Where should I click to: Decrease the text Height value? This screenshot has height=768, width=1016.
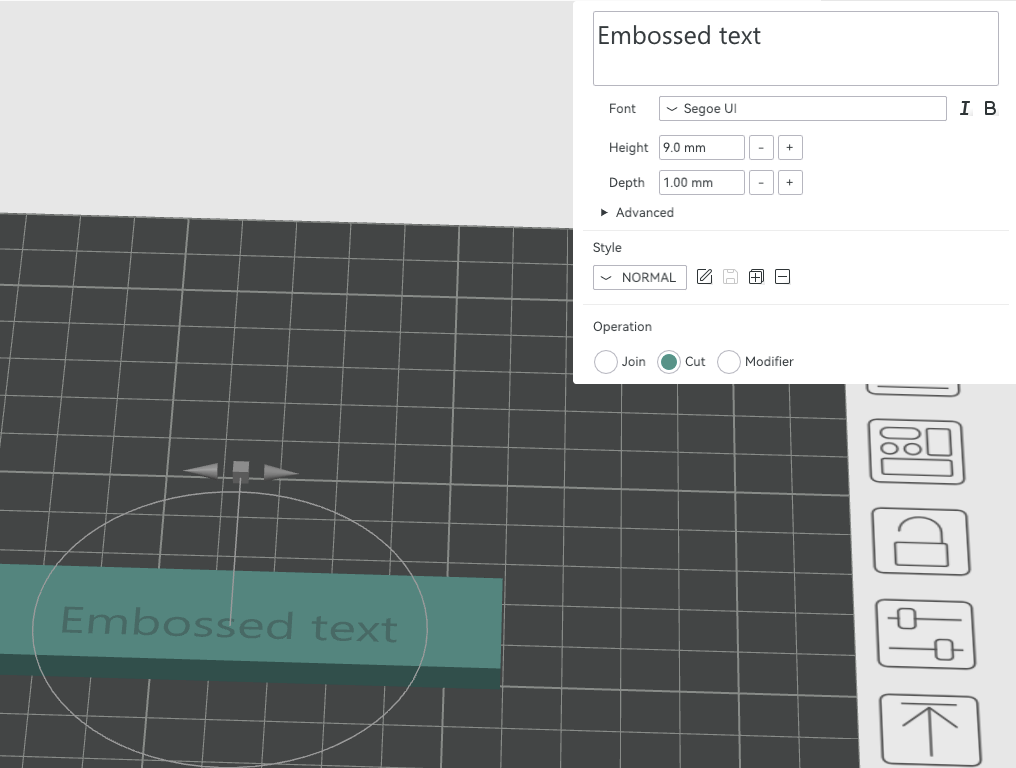coord(761,148)
